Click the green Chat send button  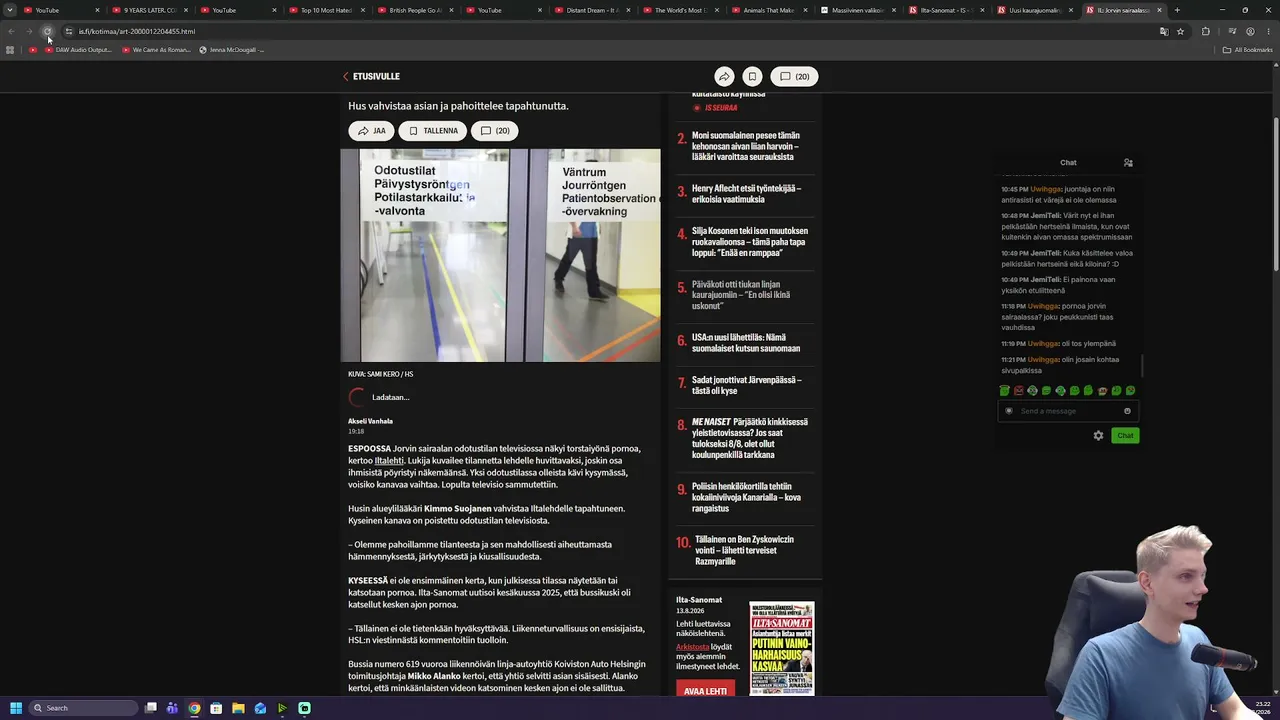pos(1125,435)
